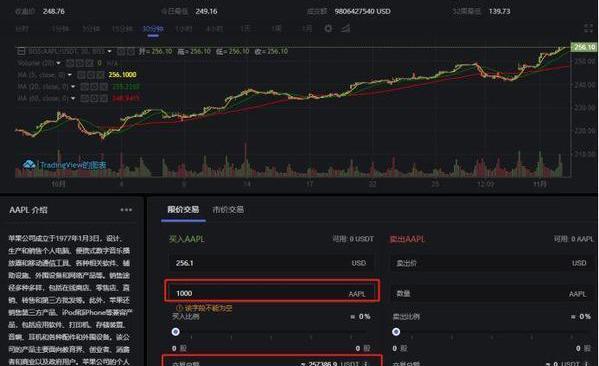Expand the dropdown arrow beside the AAPL symbol legend

pyautogui.click(x=110, y=51)
